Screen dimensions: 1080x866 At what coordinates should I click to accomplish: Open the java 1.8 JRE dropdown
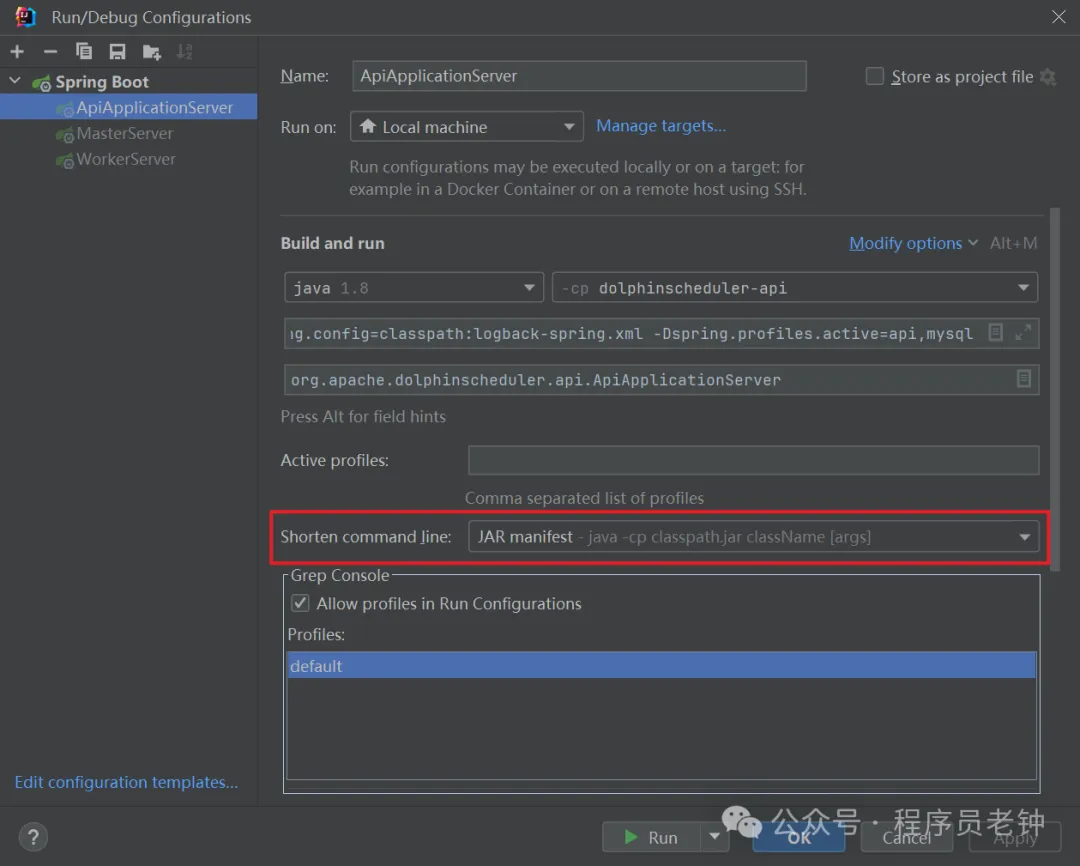pos(413,288)
